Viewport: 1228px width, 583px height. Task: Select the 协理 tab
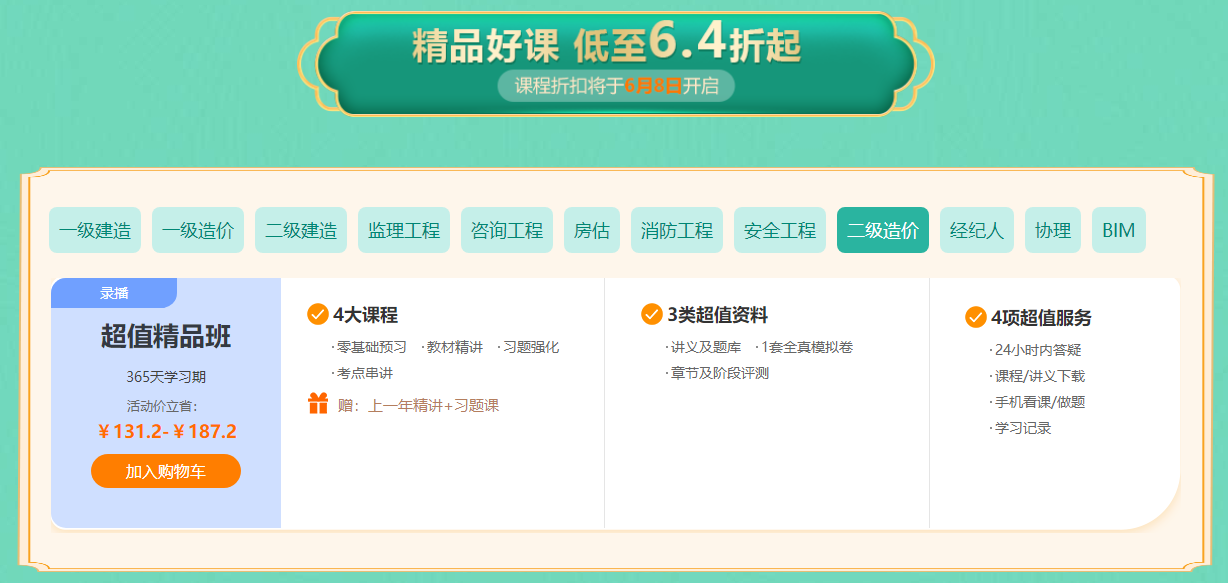[1053, 230]
